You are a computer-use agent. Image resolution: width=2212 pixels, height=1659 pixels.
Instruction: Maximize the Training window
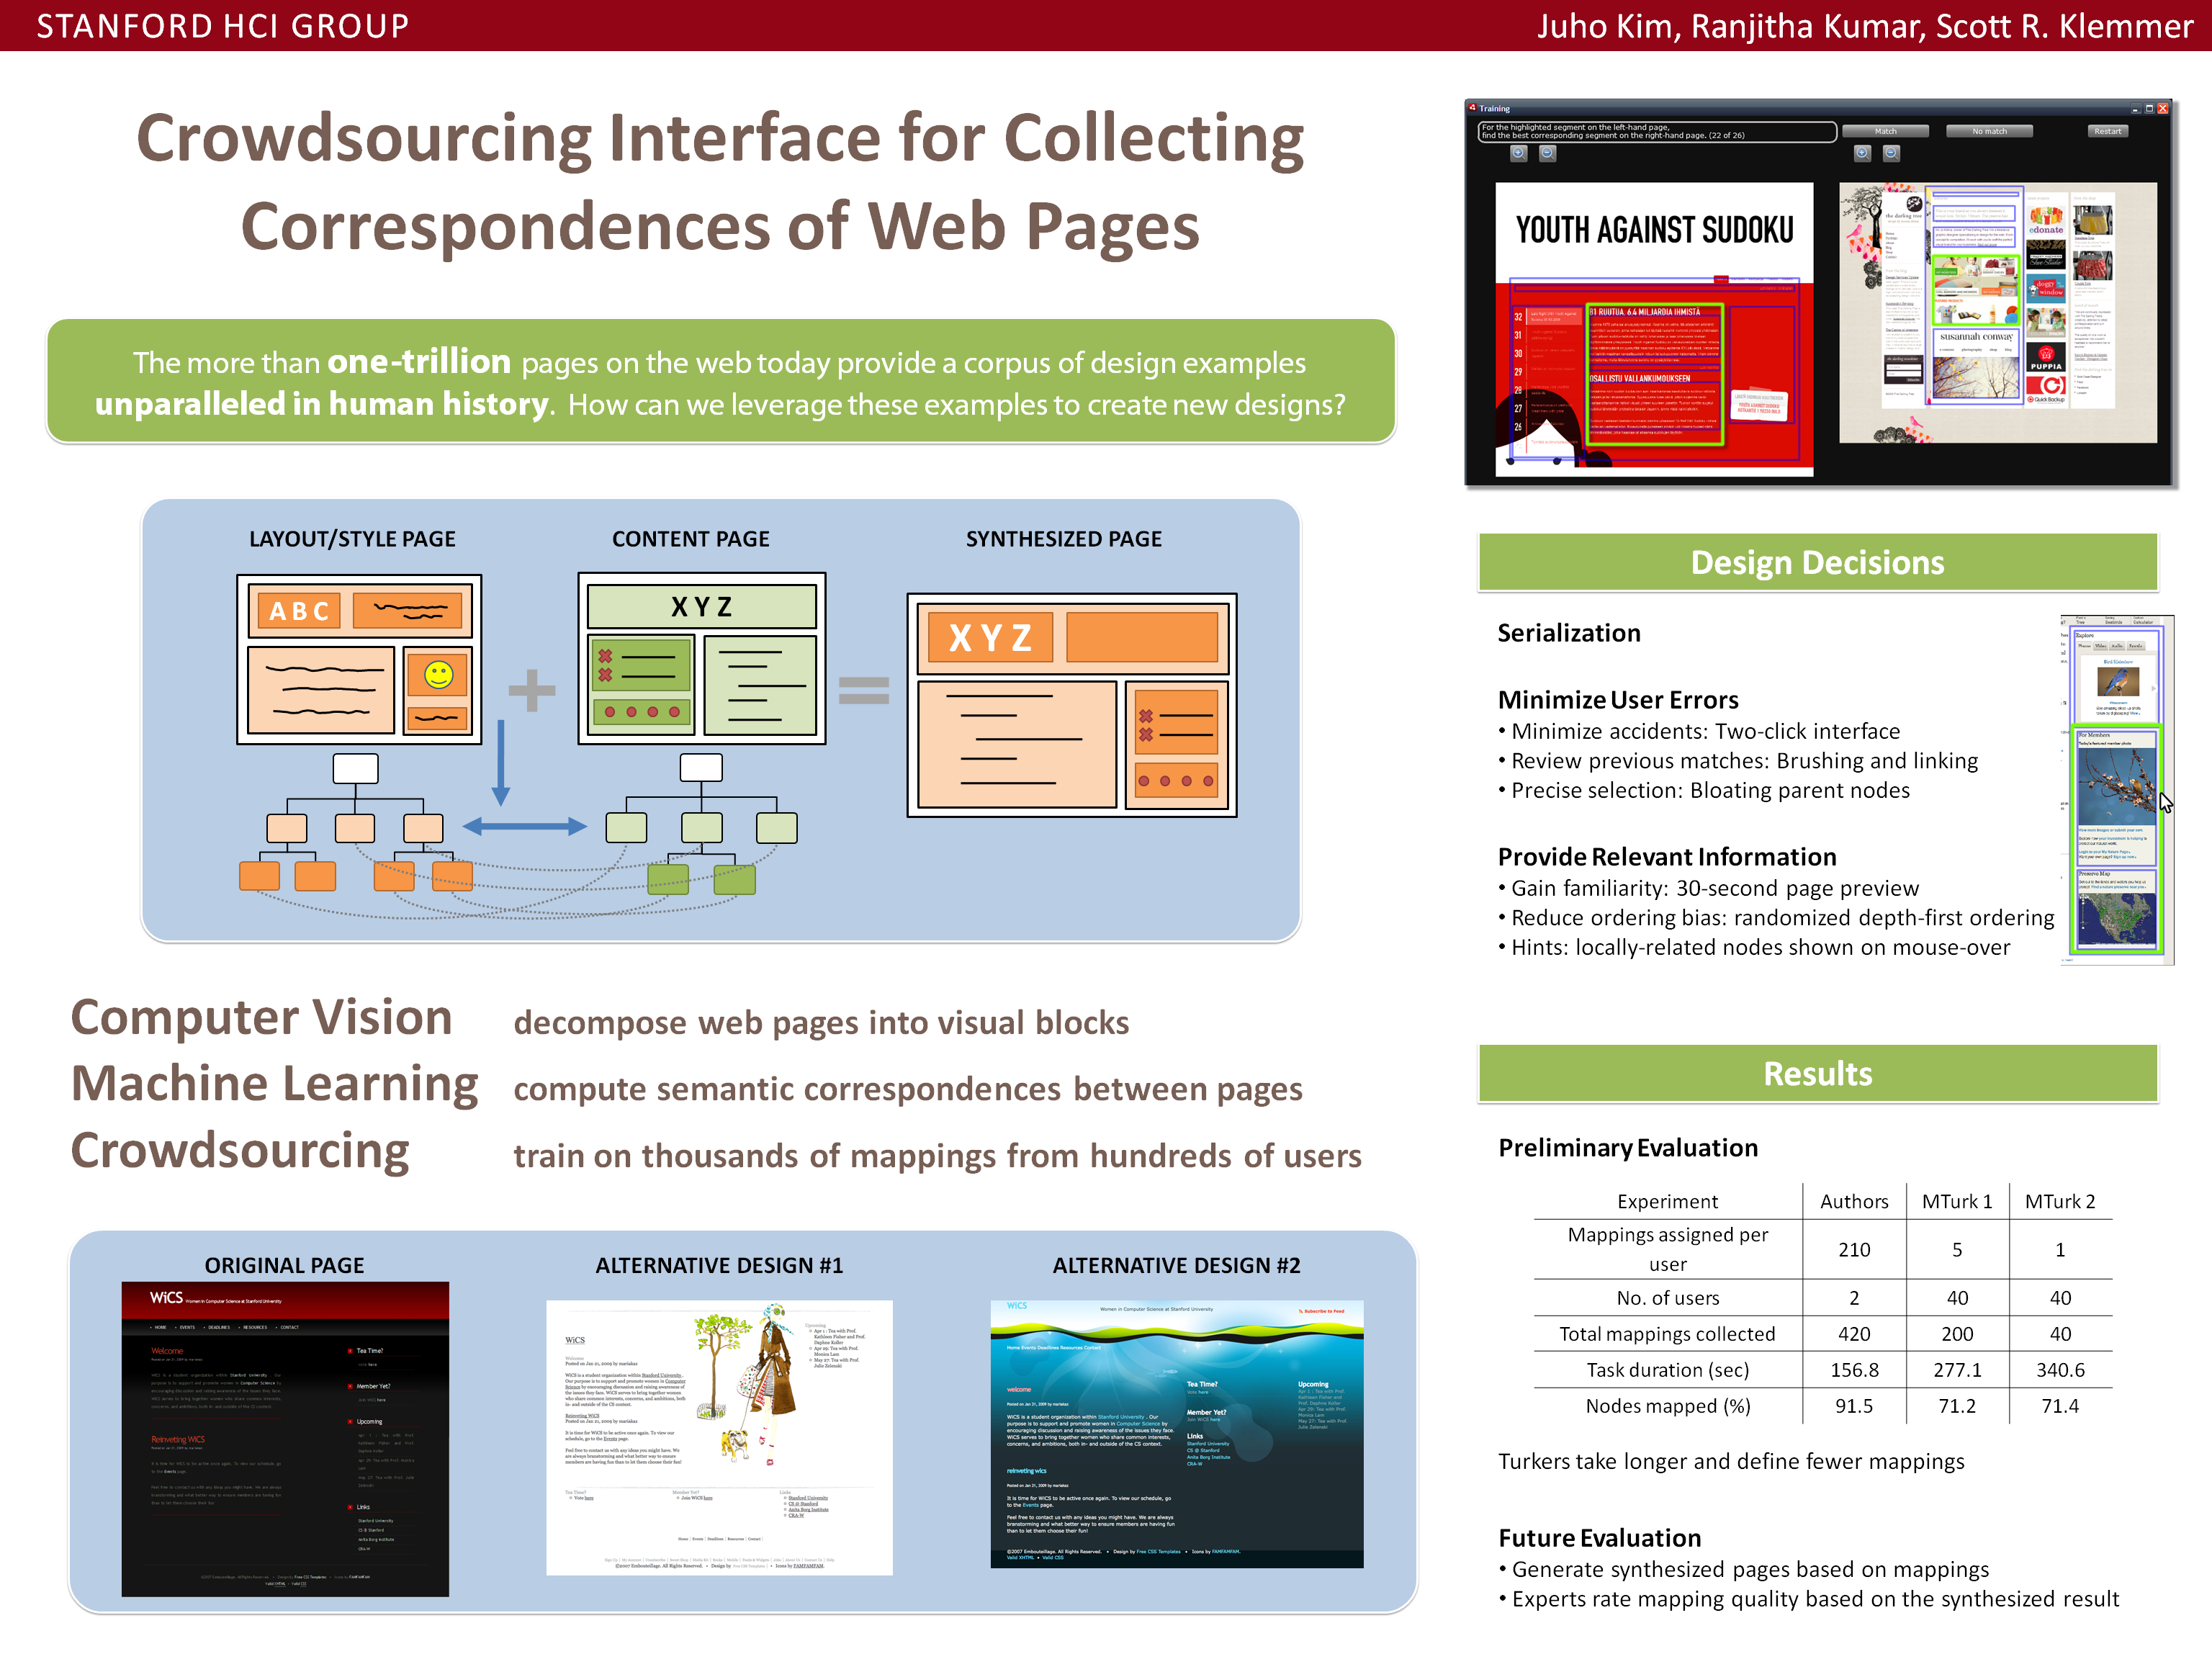point(2149,108)
